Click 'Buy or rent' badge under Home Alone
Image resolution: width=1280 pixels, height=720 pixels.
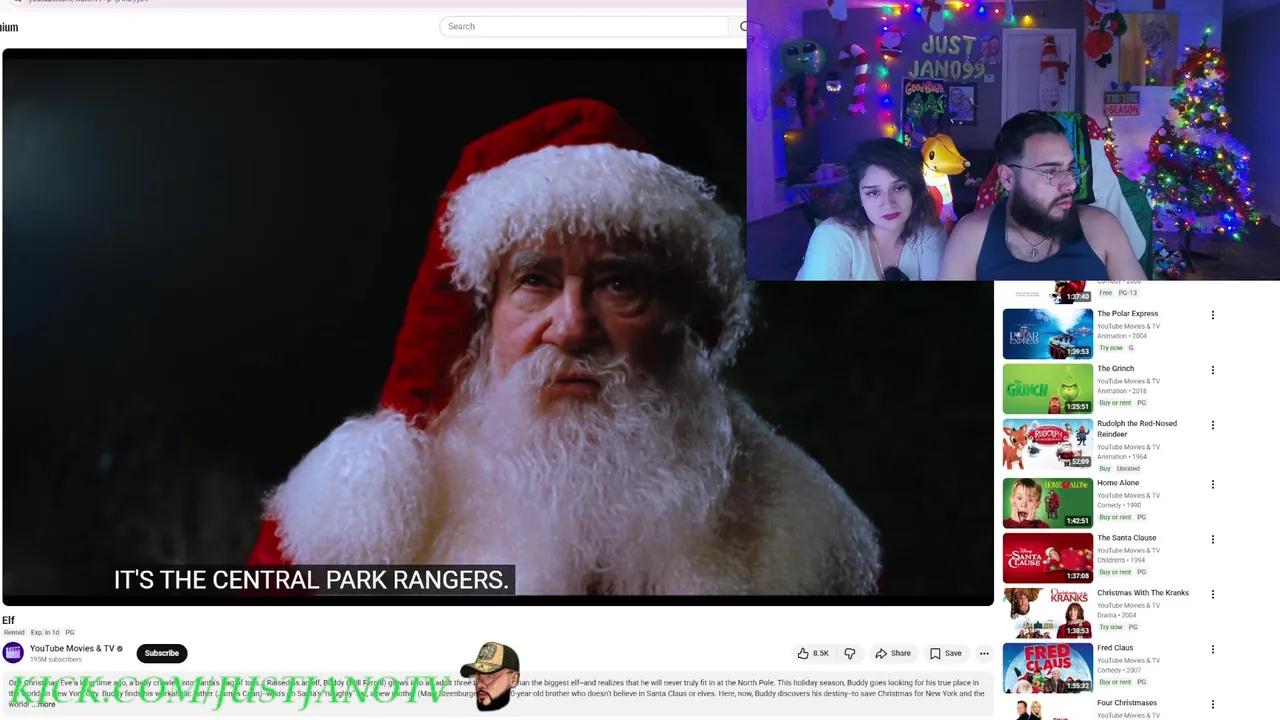pos(1115,517)
